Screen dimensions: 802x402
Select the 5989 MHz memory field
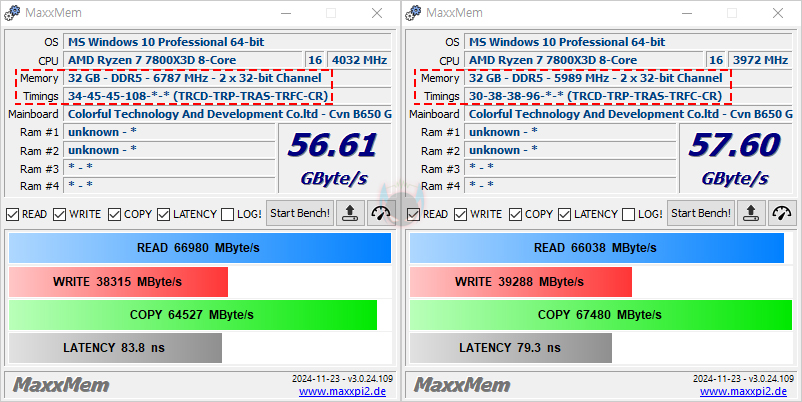tap(628, 78)
